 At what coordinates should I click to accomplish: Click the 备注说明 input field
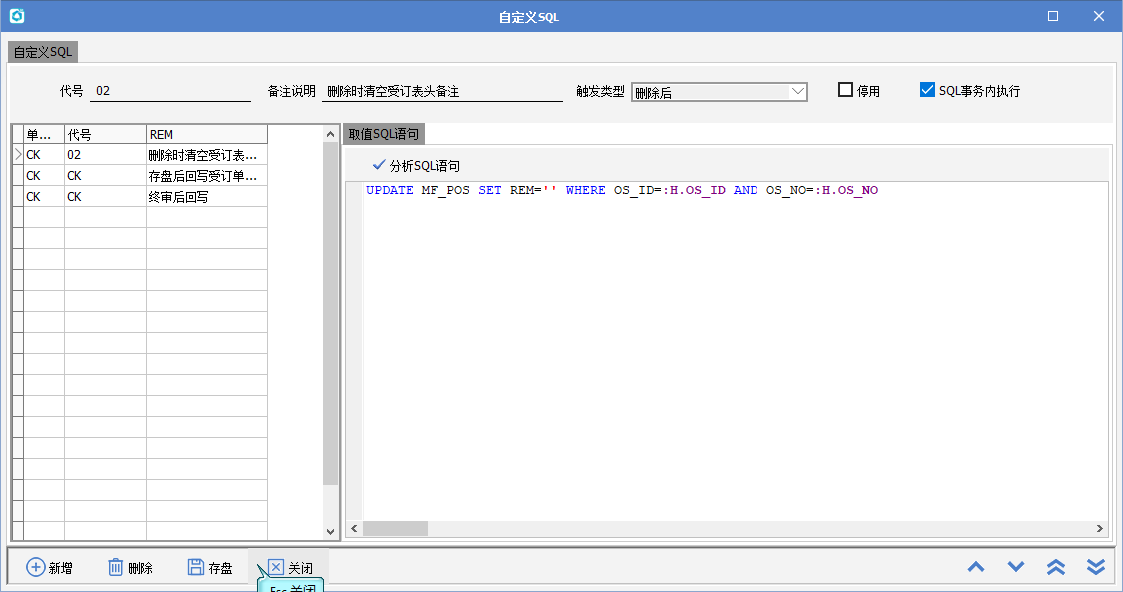(x=442, y=91)
